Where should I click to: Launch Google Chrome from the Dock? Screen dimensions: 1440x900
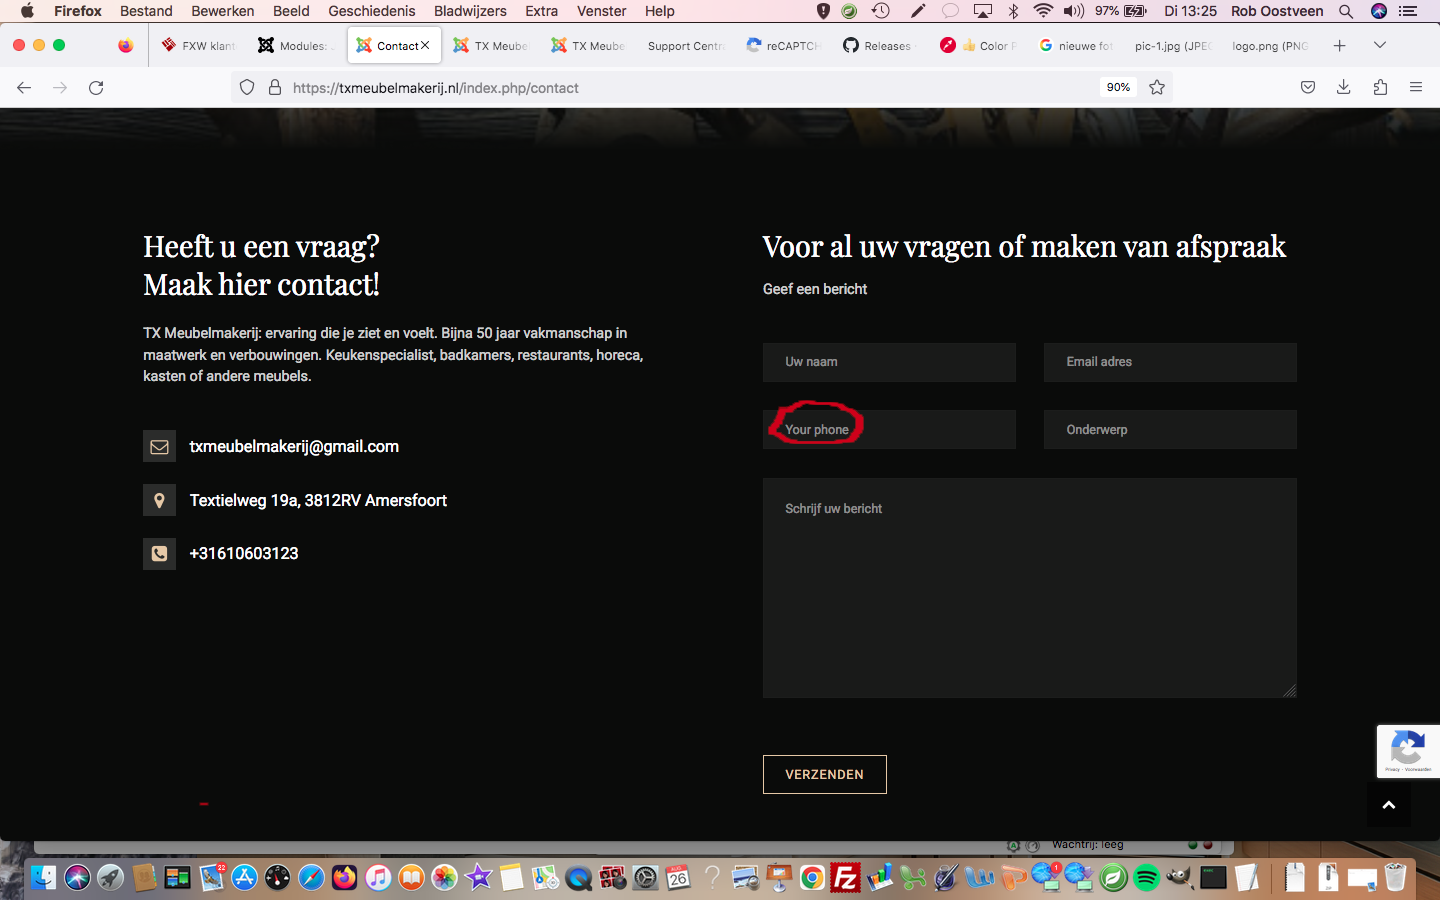pyautogui.click(x=812, y=878)
